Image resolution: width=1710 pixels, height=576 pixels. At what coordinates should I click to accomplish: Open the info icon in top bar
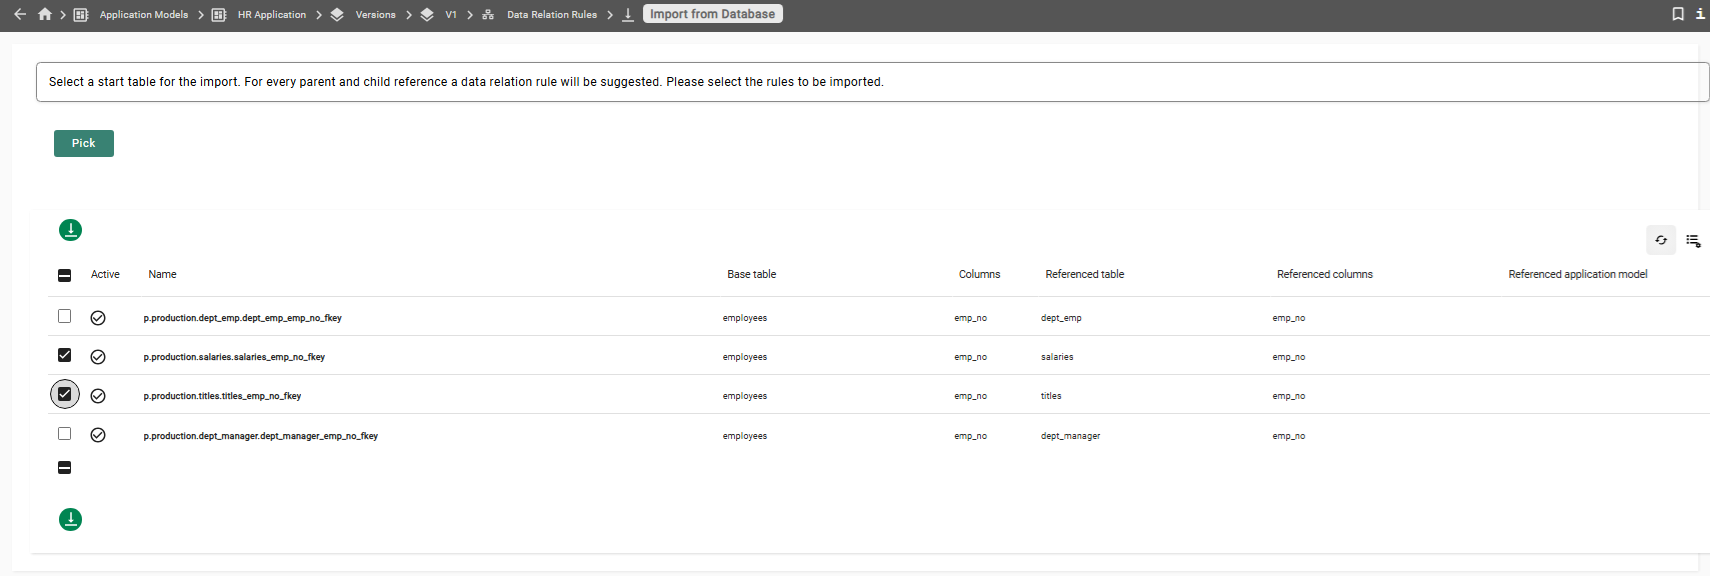coord(1700,14)
